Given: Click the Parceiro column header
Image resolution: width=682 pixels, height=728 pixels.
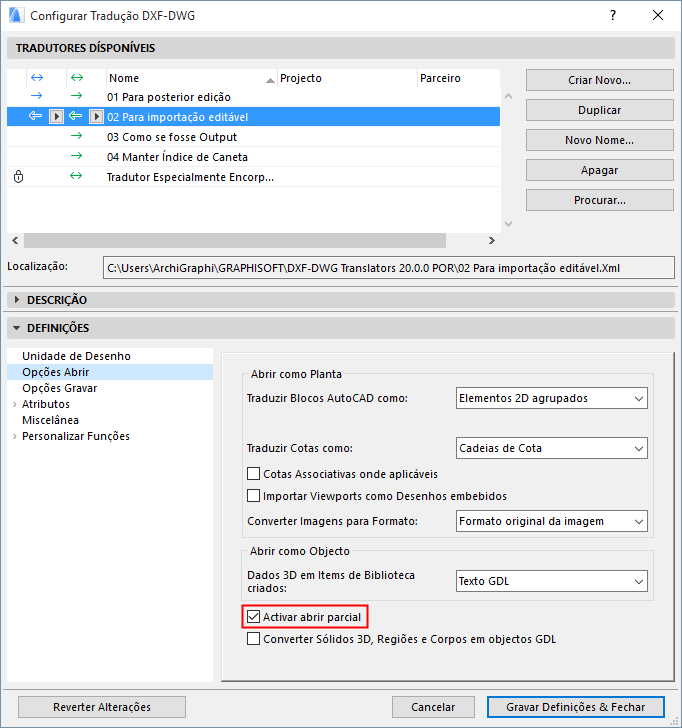Looking at the screenshot, I should coord(458,78).
